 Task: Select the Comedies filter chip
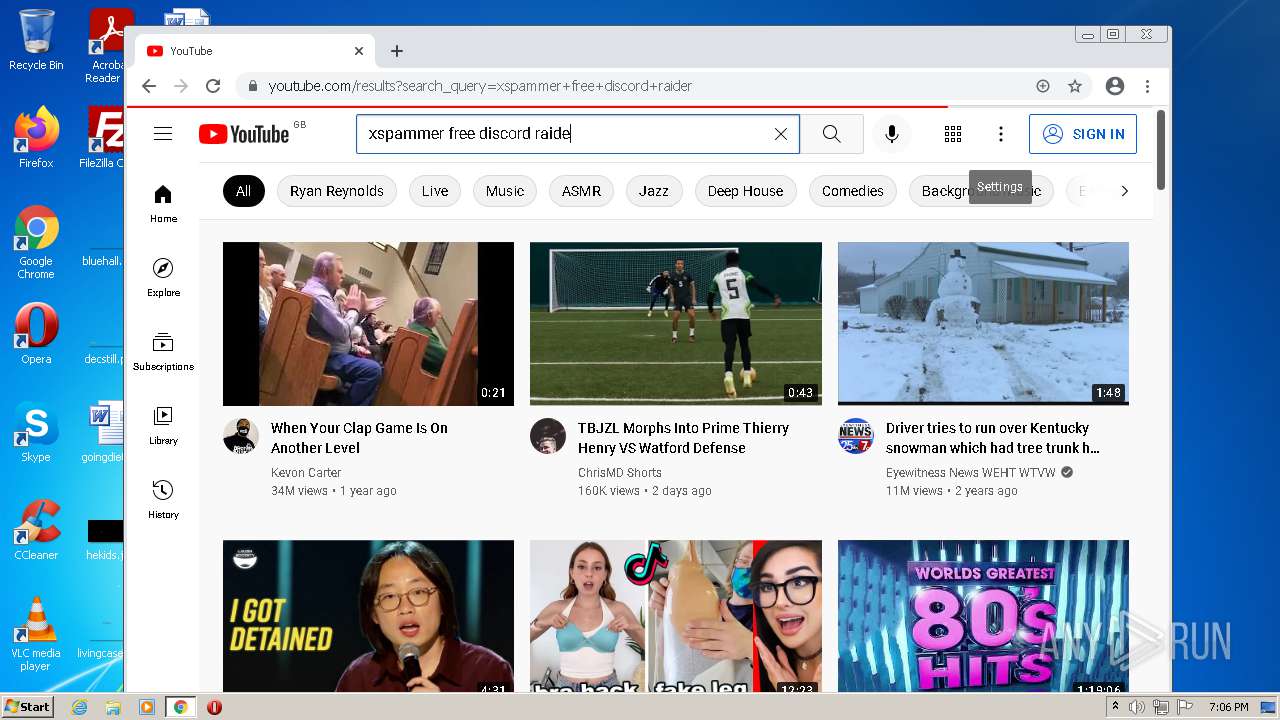853,191
